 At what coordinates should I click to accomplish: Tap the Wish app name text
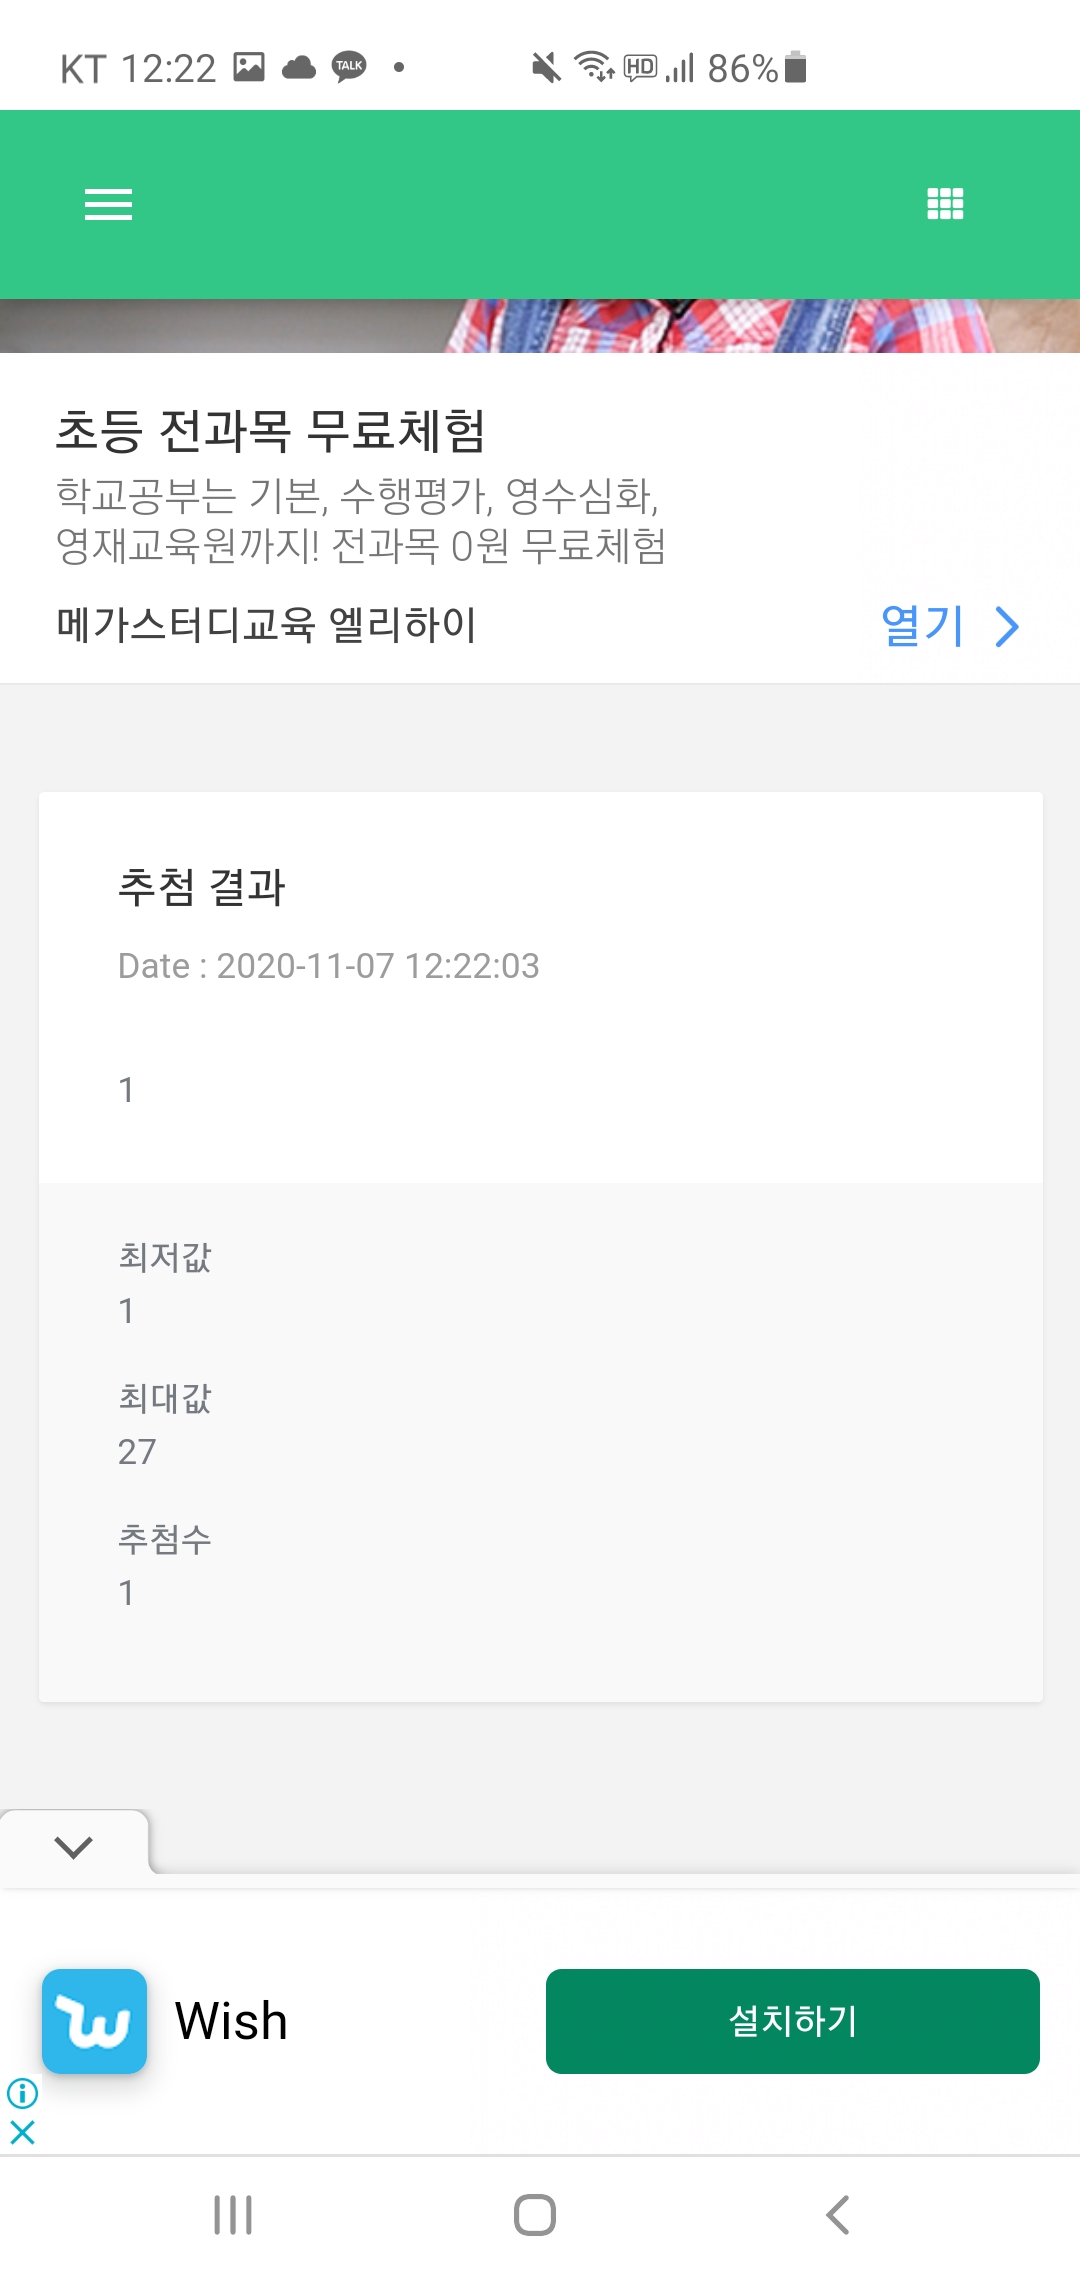pyautogui.click(x=231, y=2021)
